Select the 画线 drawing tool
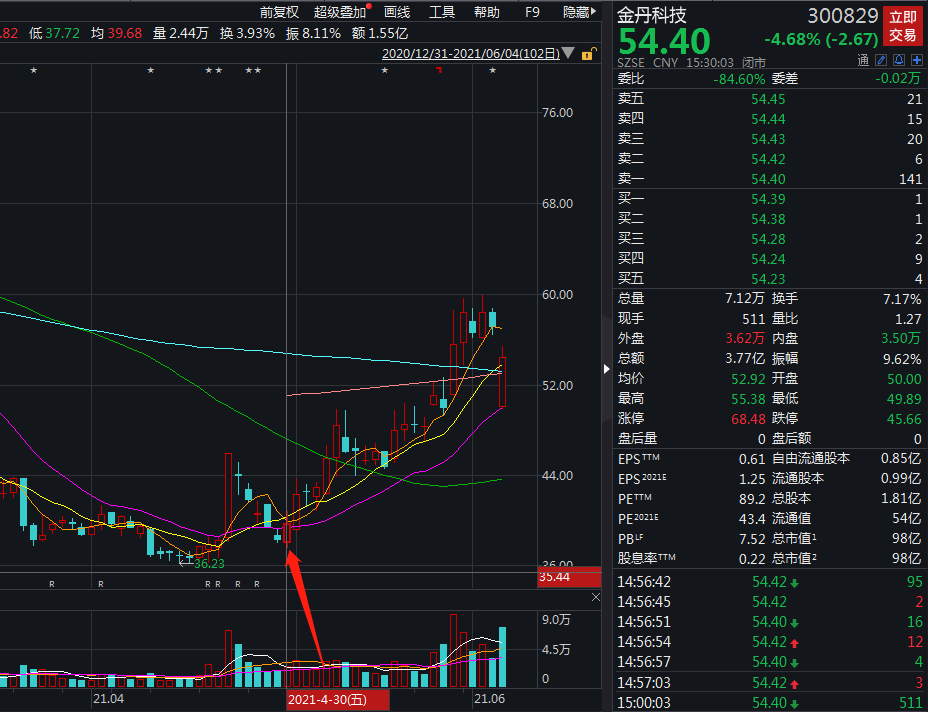This screenshot has width=928, height=712. point(396,11)
